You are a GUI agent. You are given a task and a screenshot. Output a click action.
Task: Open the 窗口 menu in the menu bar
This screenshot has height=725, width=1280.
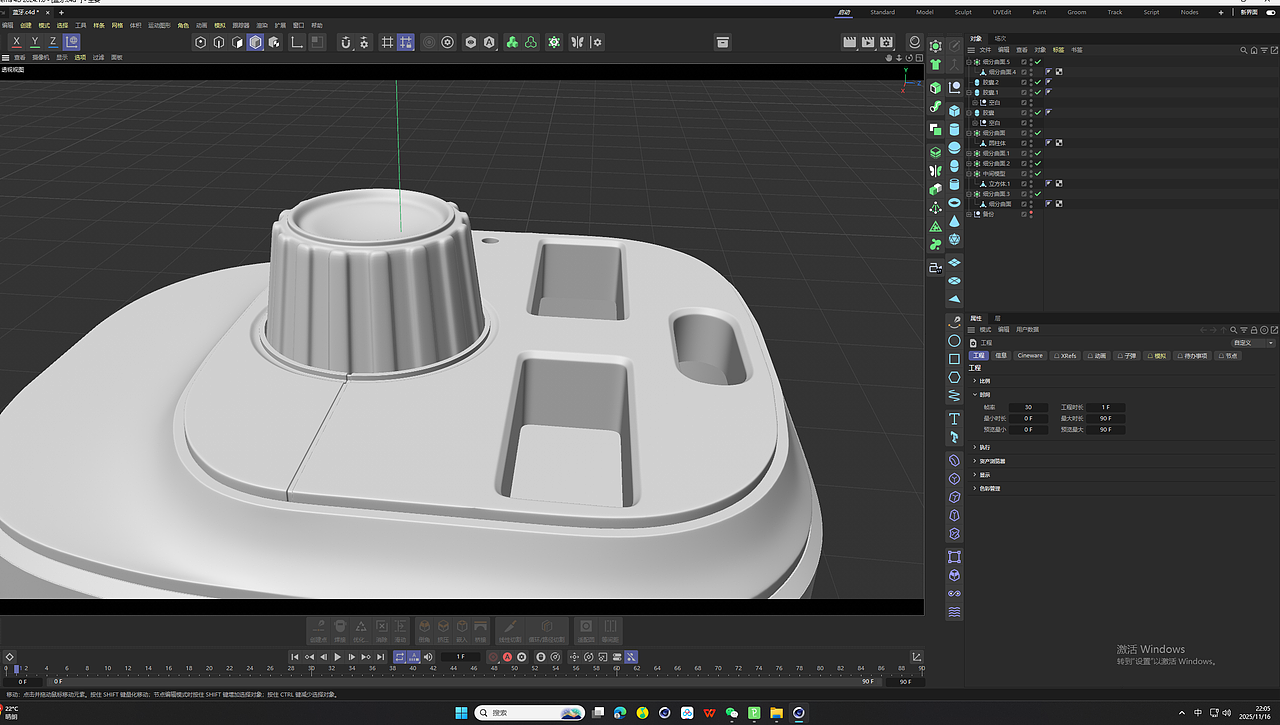[299, 25]
